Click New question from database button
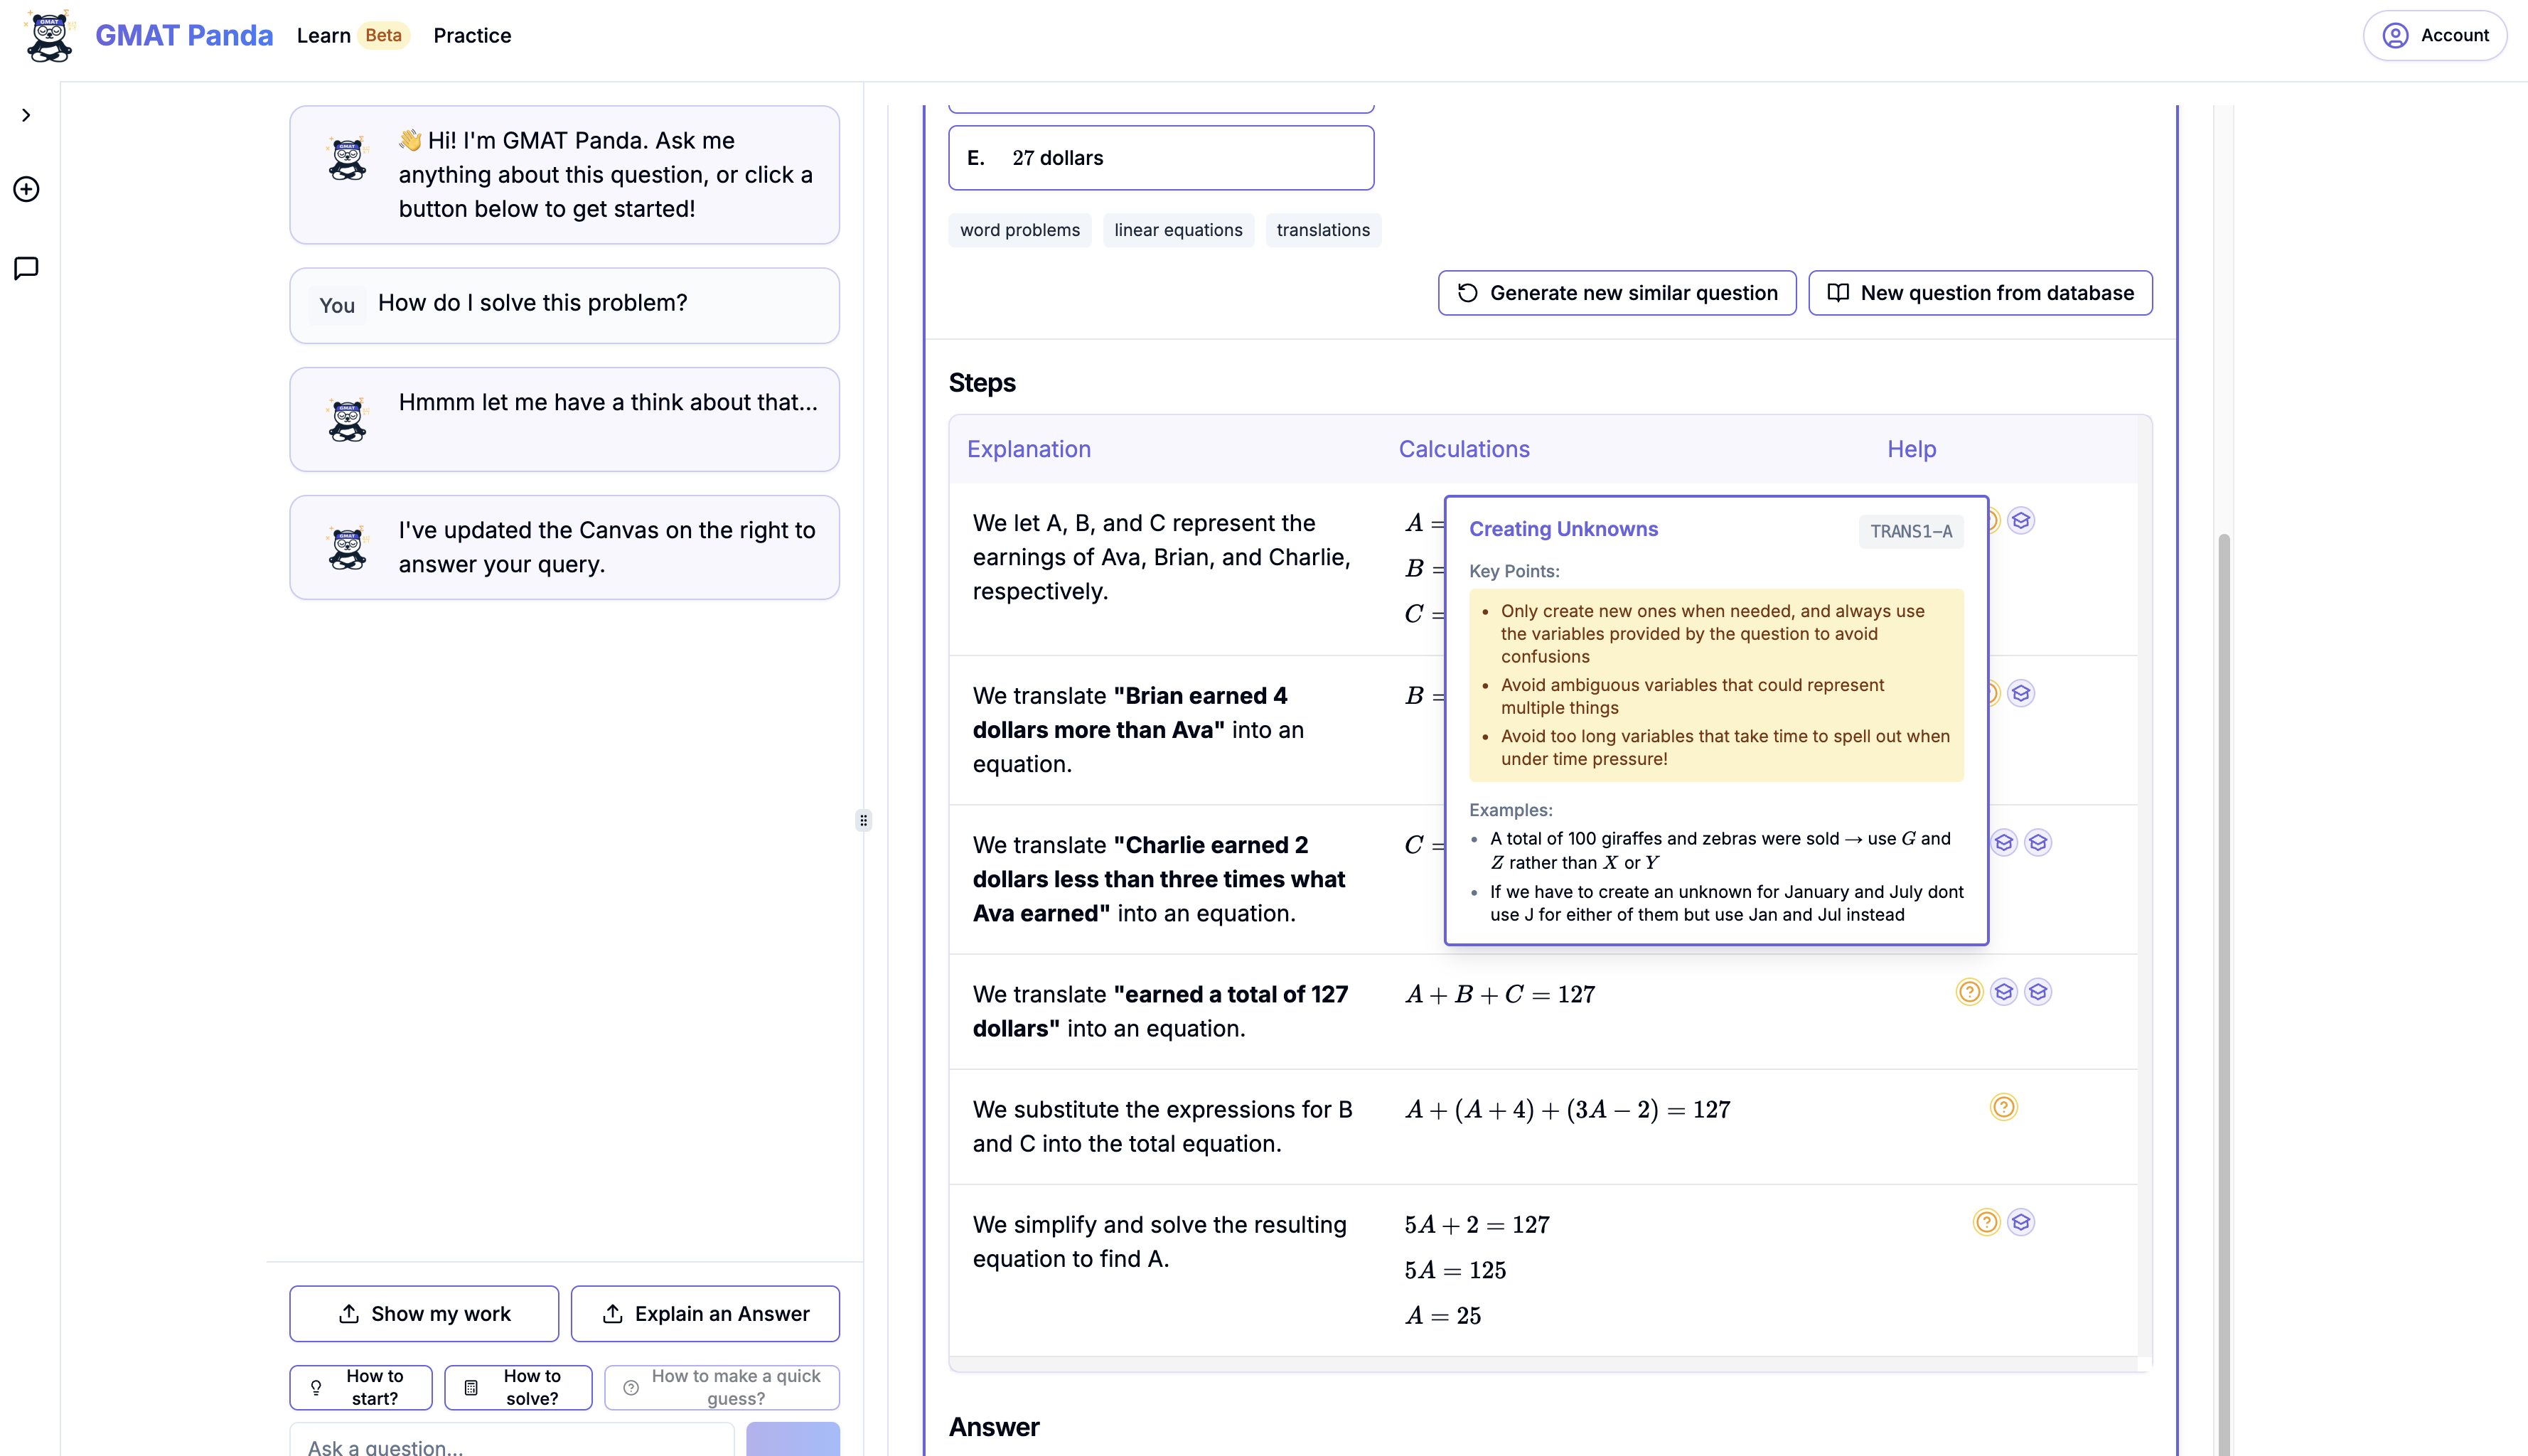This screenshot has width=2528, height=1456. point(1979,293)
